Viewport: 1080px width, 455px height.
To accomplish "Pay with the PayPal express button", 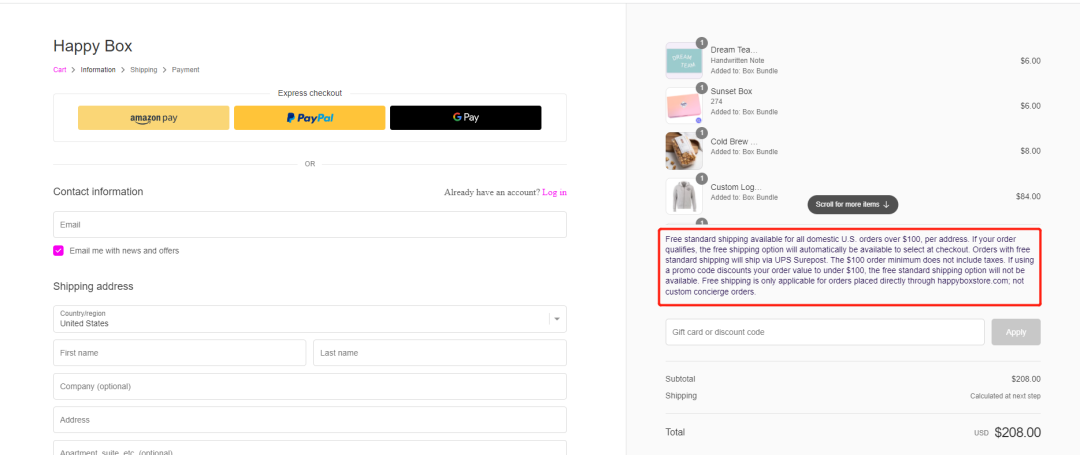I will [x=309, y=118].
